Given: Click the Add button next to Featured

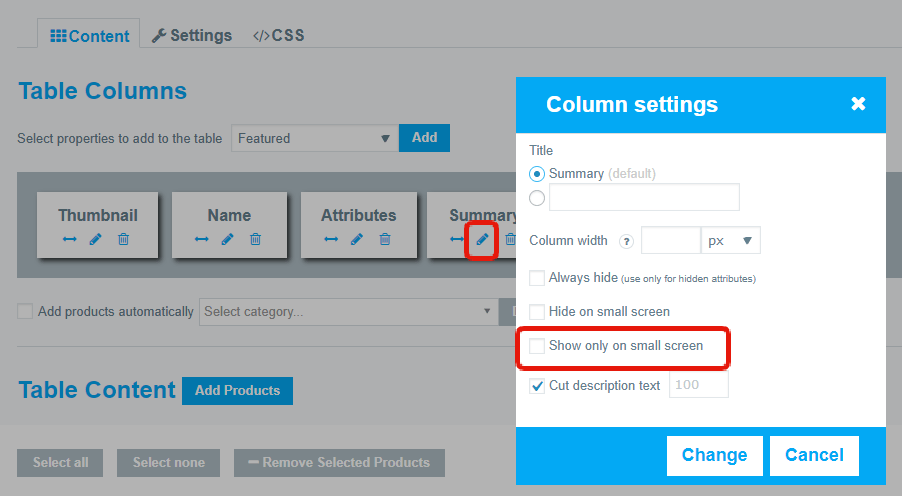Looking at the screenshot, I should click(425, 138).
